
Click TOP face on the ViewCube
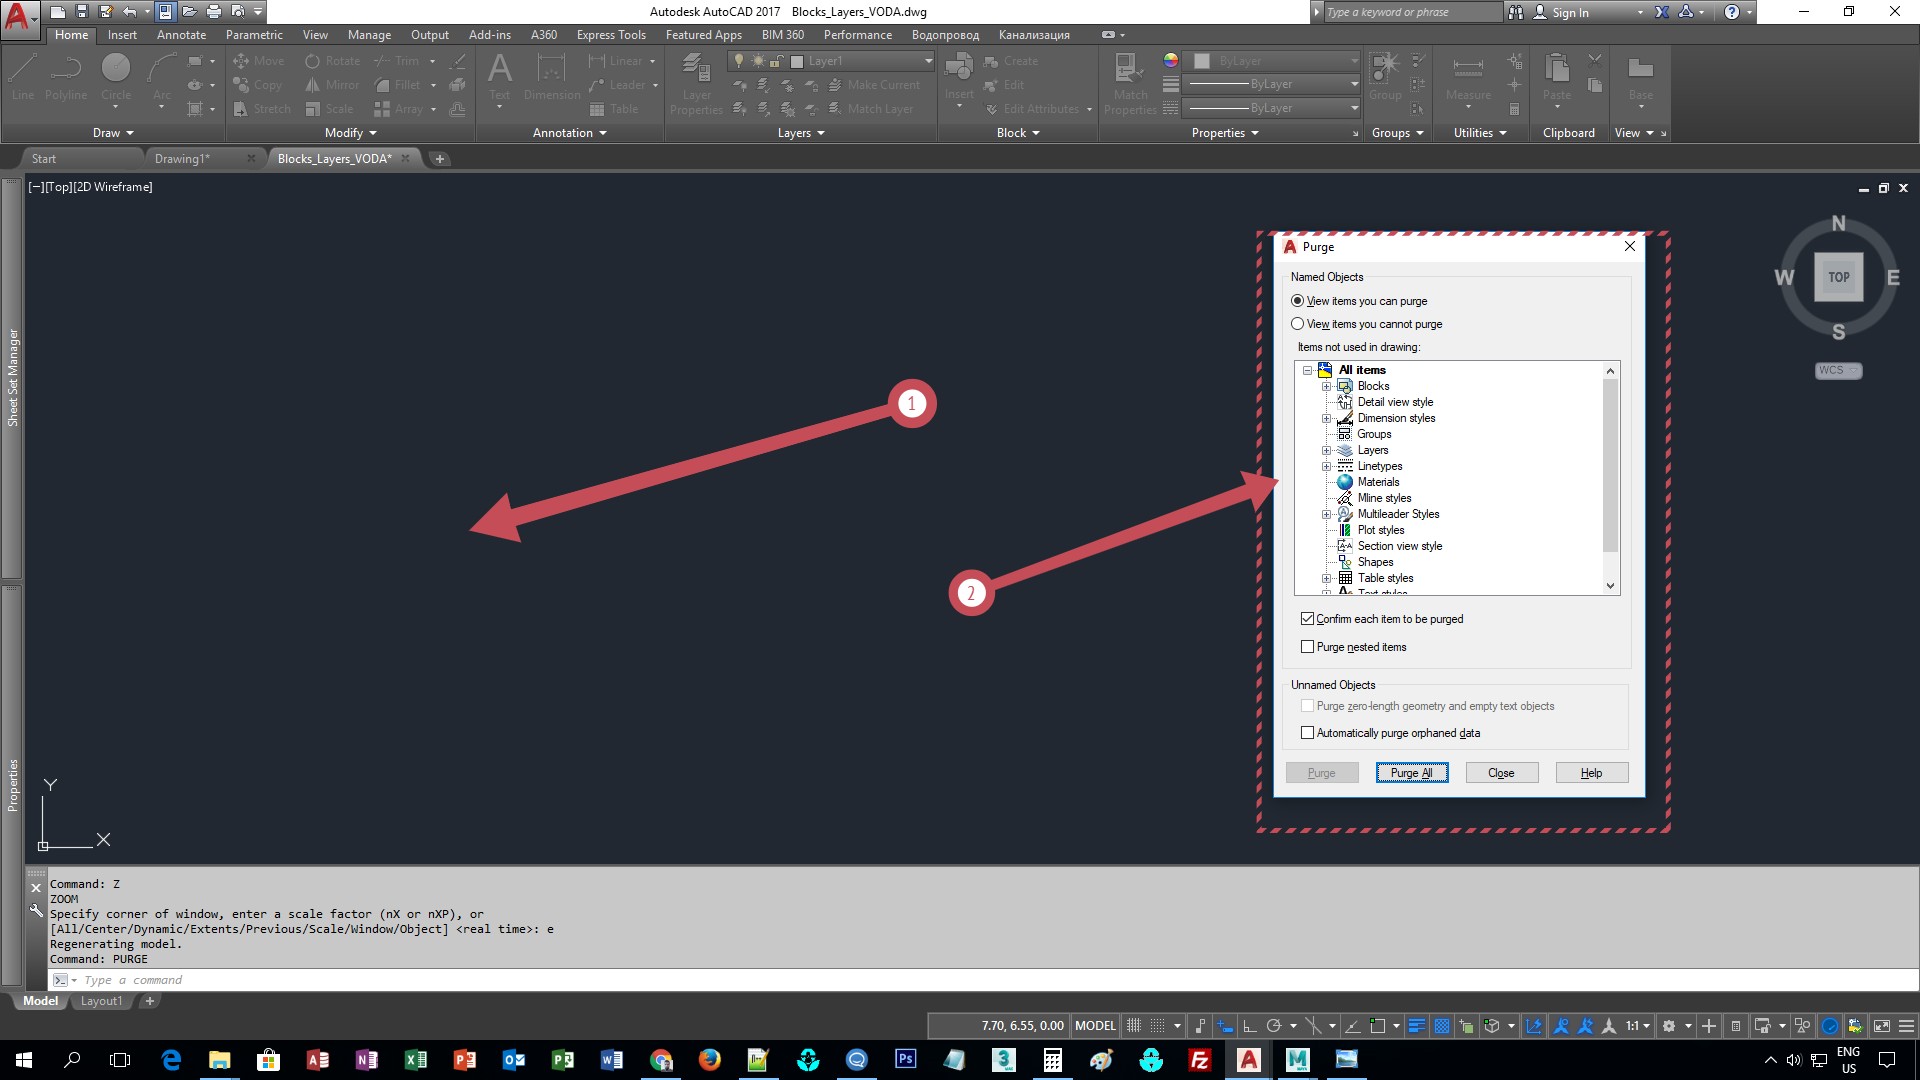point(1838,278)
